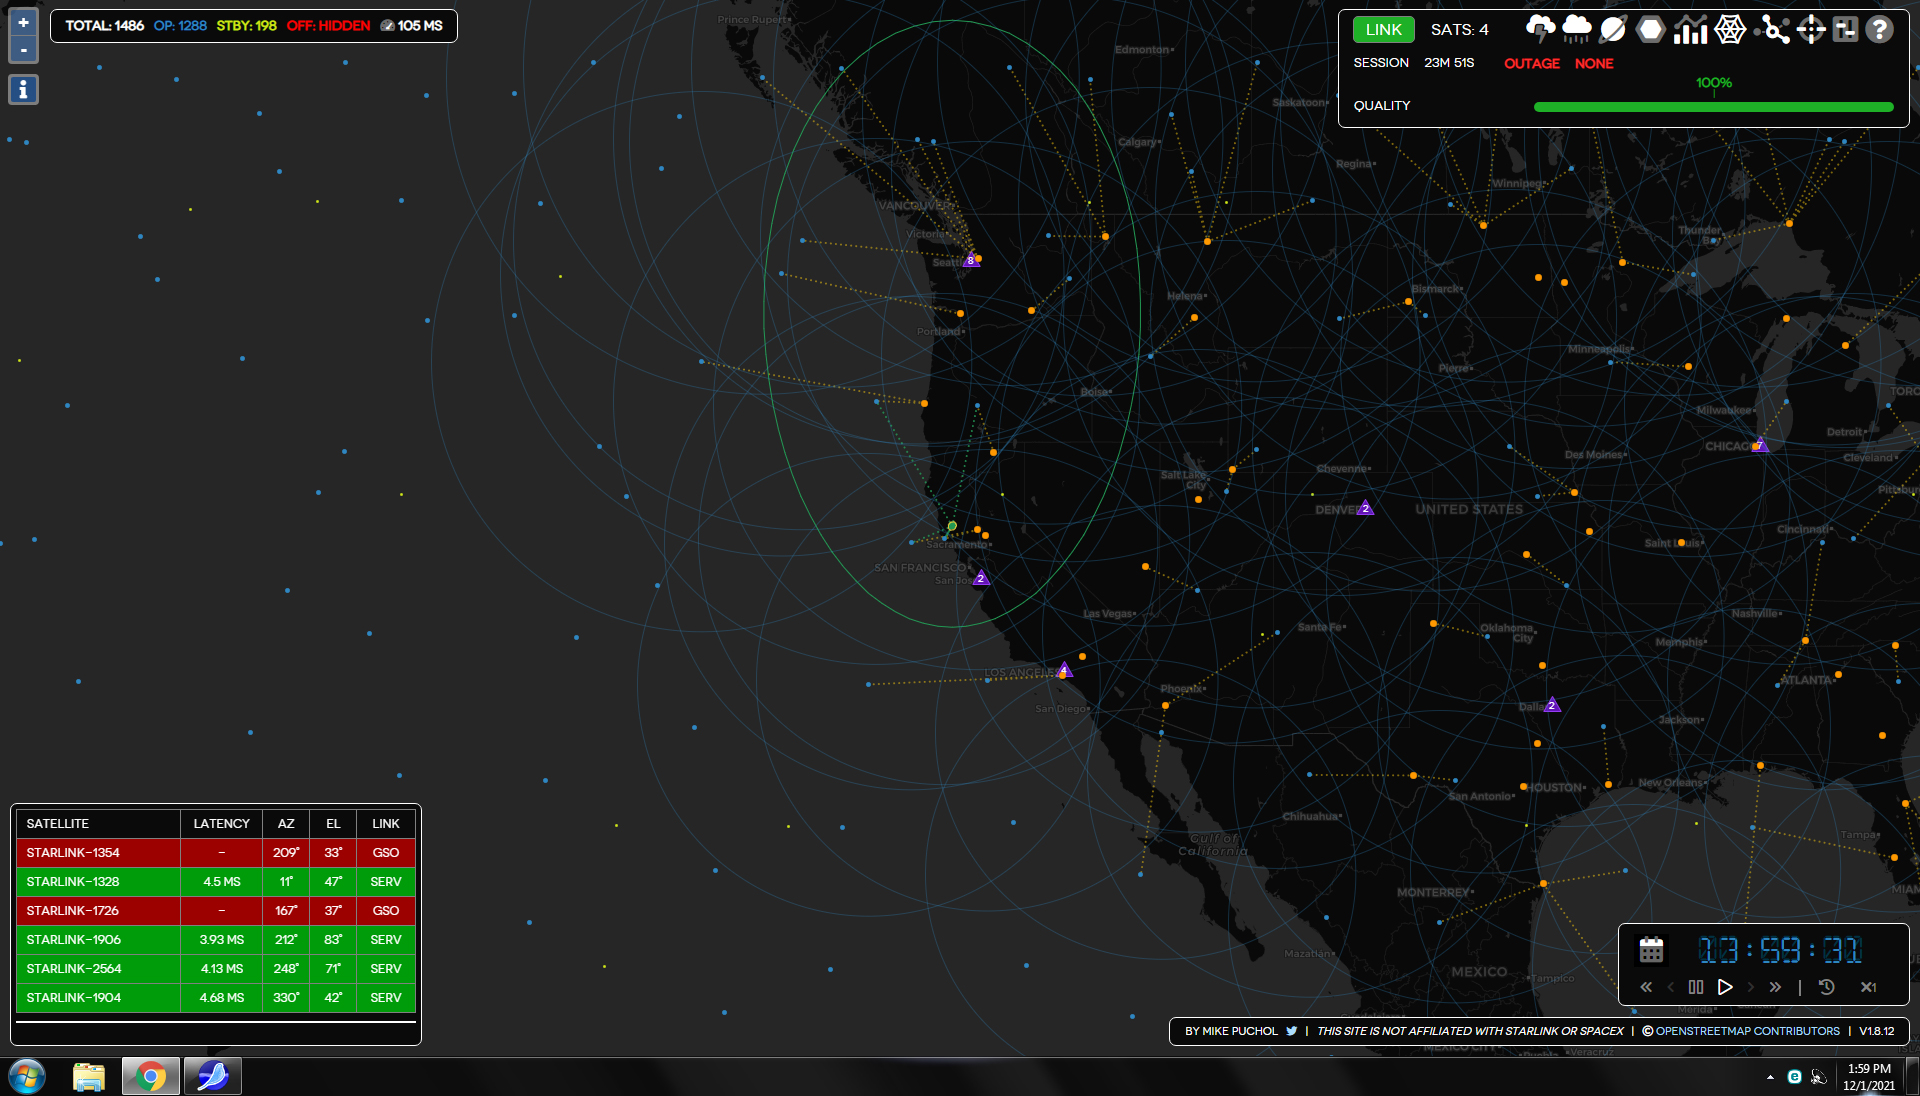Zoom in the map with plus button
Image resolution: width=1920 pixels, height=1096 pixels.
23,22
